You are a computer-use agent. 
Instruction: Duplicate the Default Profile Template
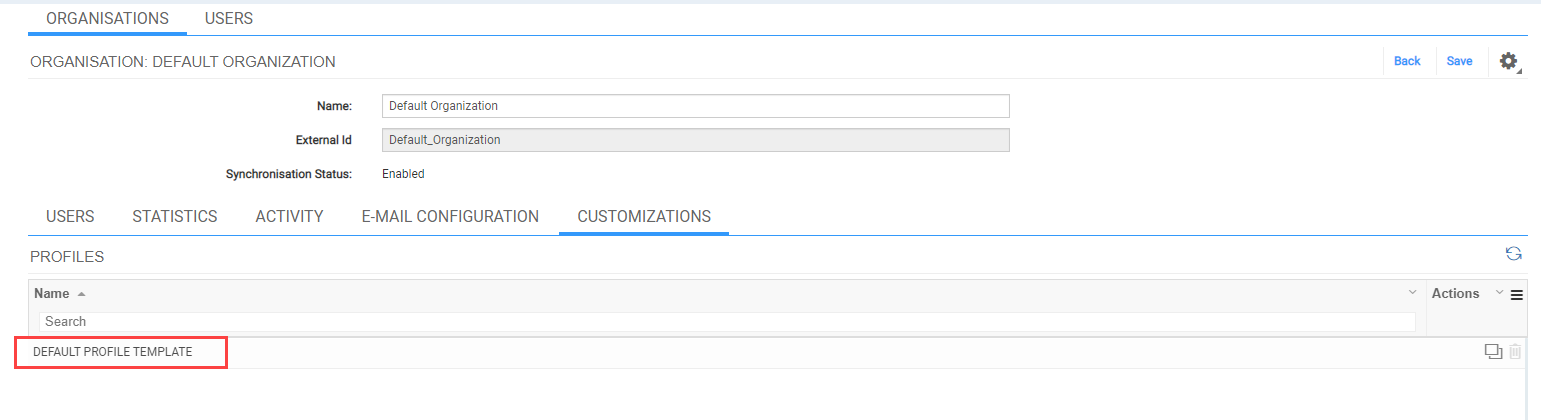coord(1494,351)
